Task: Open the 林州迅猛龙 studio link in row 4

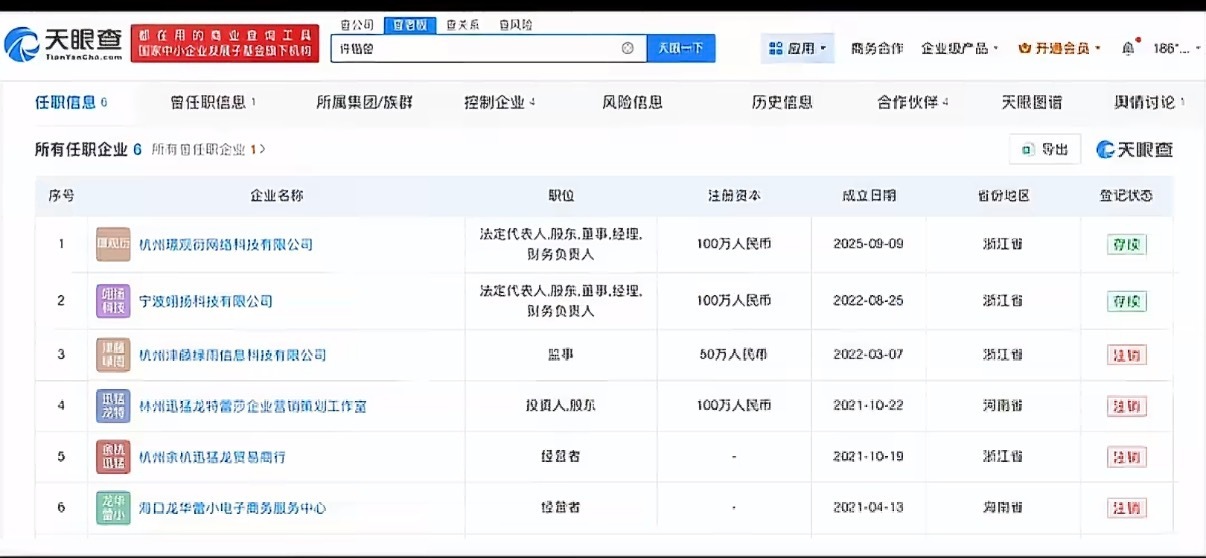Action: (x=253, y=406)
